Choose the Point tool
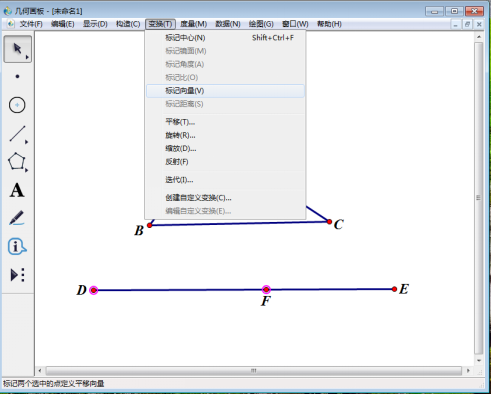Viewport: 492px width, 394px height. tap(17, 76)
